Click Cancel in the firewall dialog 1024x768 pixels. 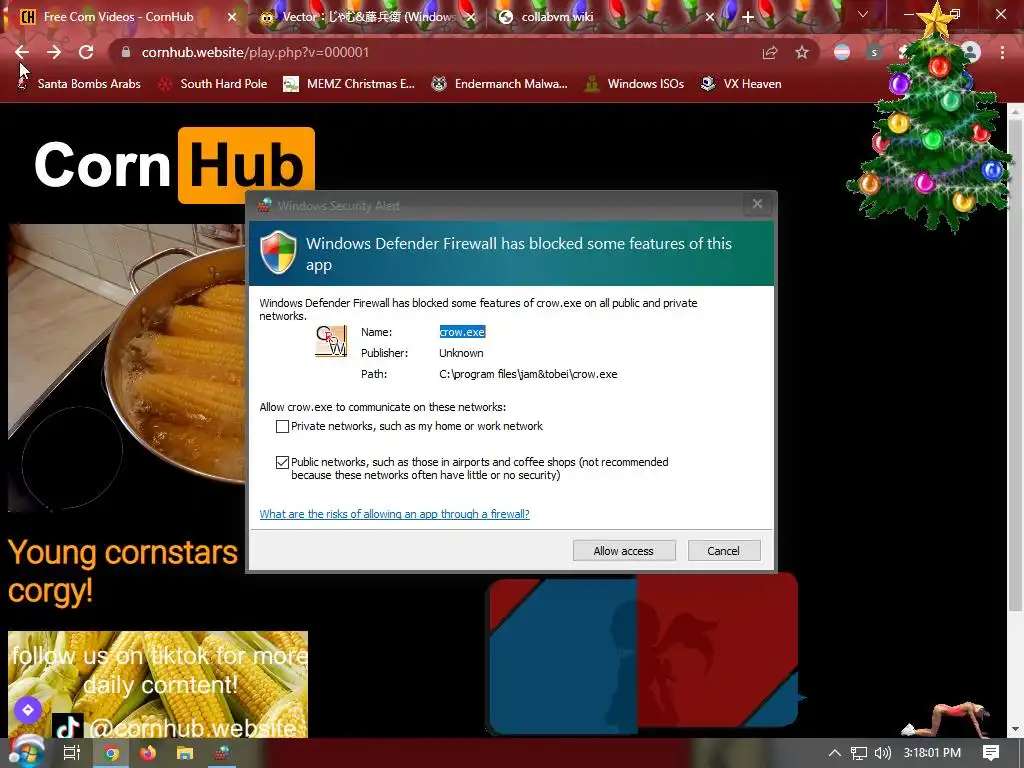724,551
